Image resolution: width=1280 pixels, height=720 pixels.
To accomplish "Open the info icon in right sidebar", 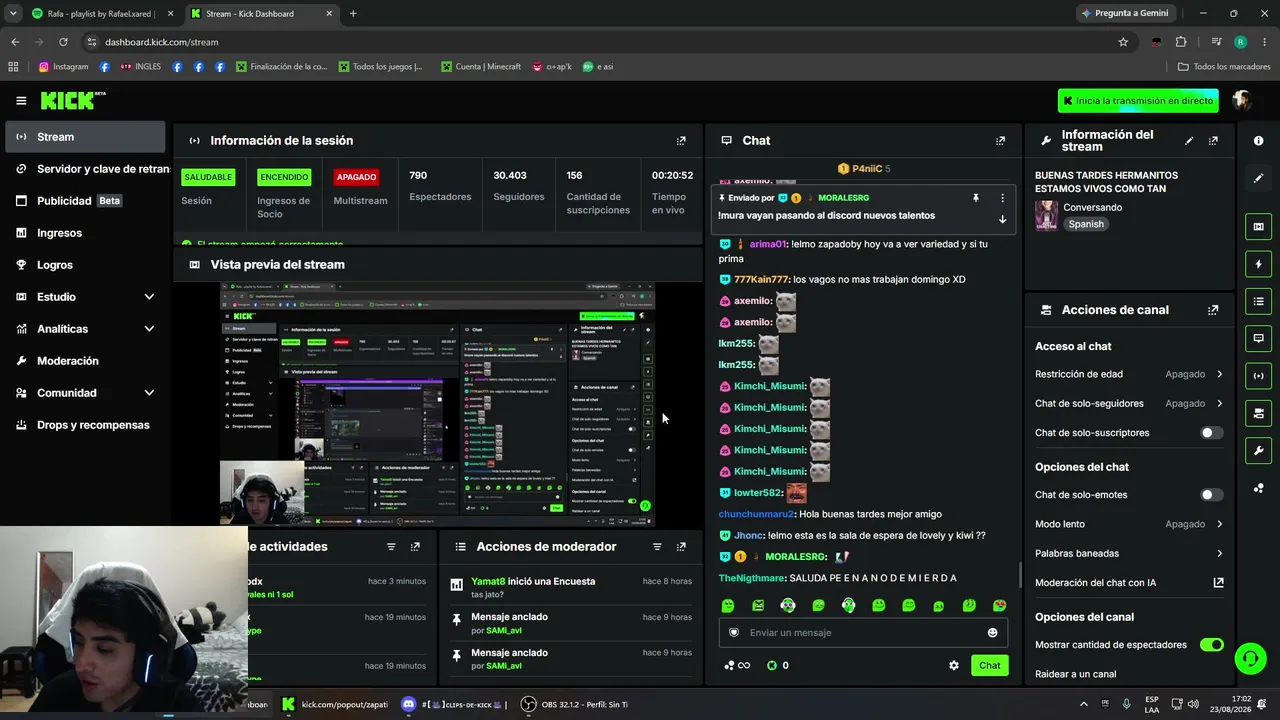I will [x=1258, y=141].
